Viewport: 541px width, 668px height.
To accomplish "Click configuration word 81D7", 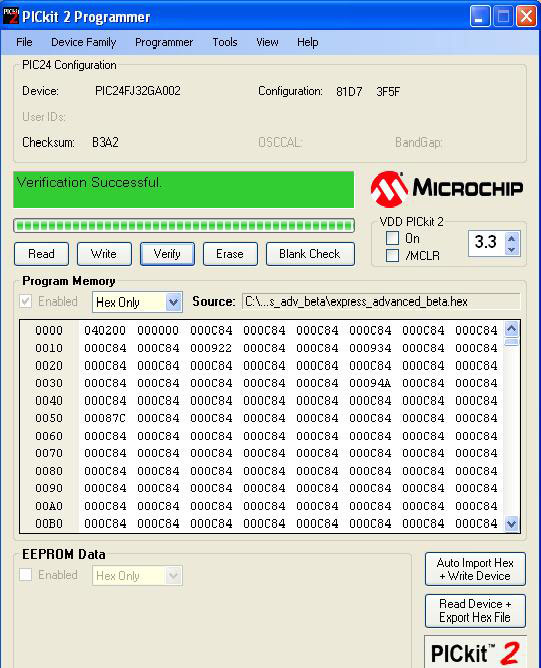I will pos(349,92).
